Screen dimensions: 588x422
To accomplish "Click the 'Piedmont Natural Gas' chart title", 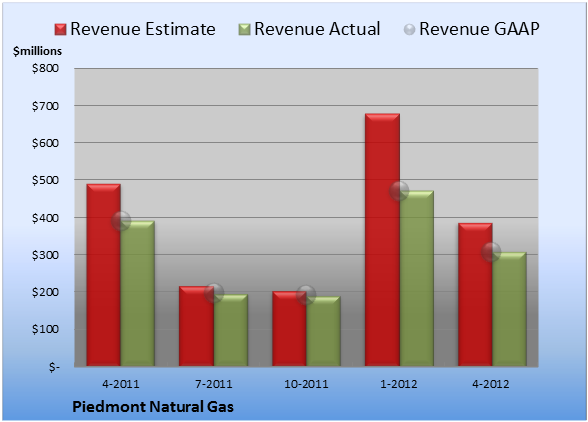I will (153, 407).
